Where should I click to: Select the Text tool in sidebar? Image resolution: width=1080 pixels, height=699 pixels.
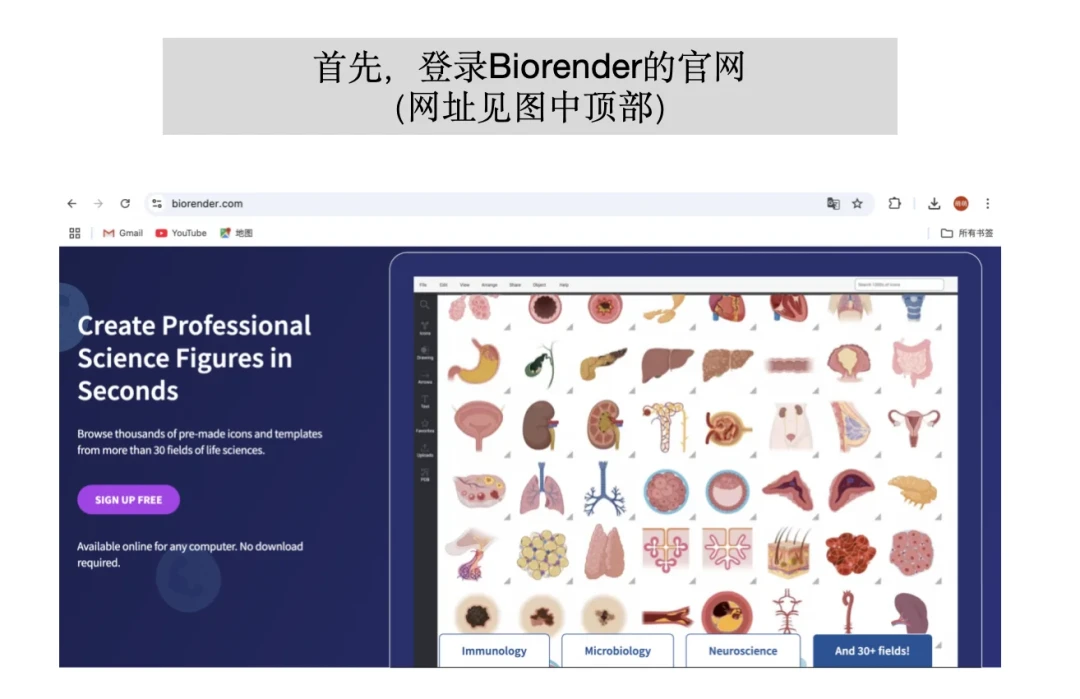tap(424, 402)
